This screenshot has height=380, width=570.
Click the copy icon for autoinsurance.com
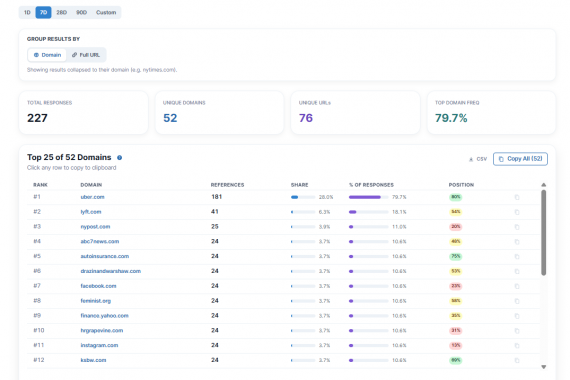517,256
